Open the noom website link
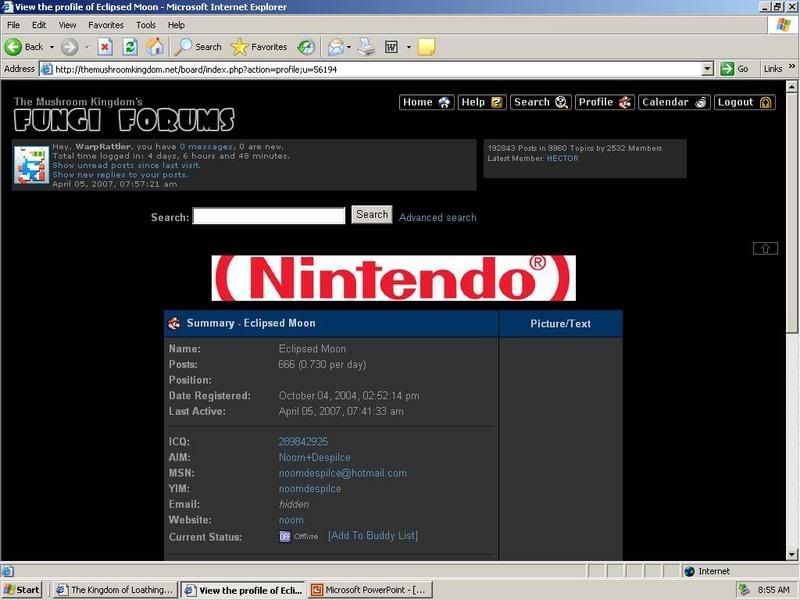The height and width of the screenshot is (600, 800). point(291,520)
